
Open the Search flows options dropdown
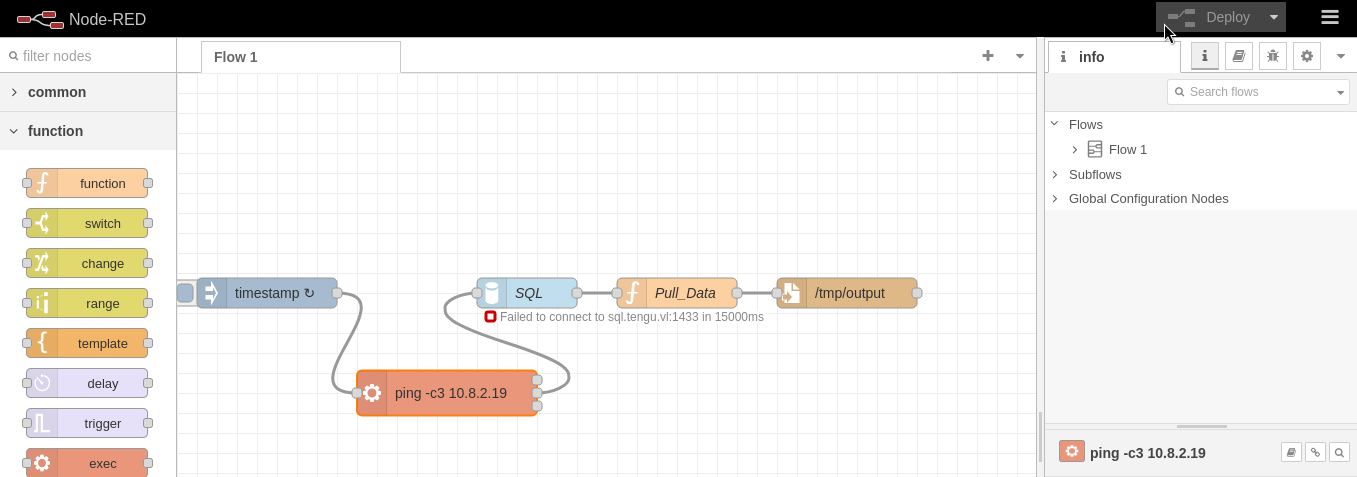[1341, 92]
